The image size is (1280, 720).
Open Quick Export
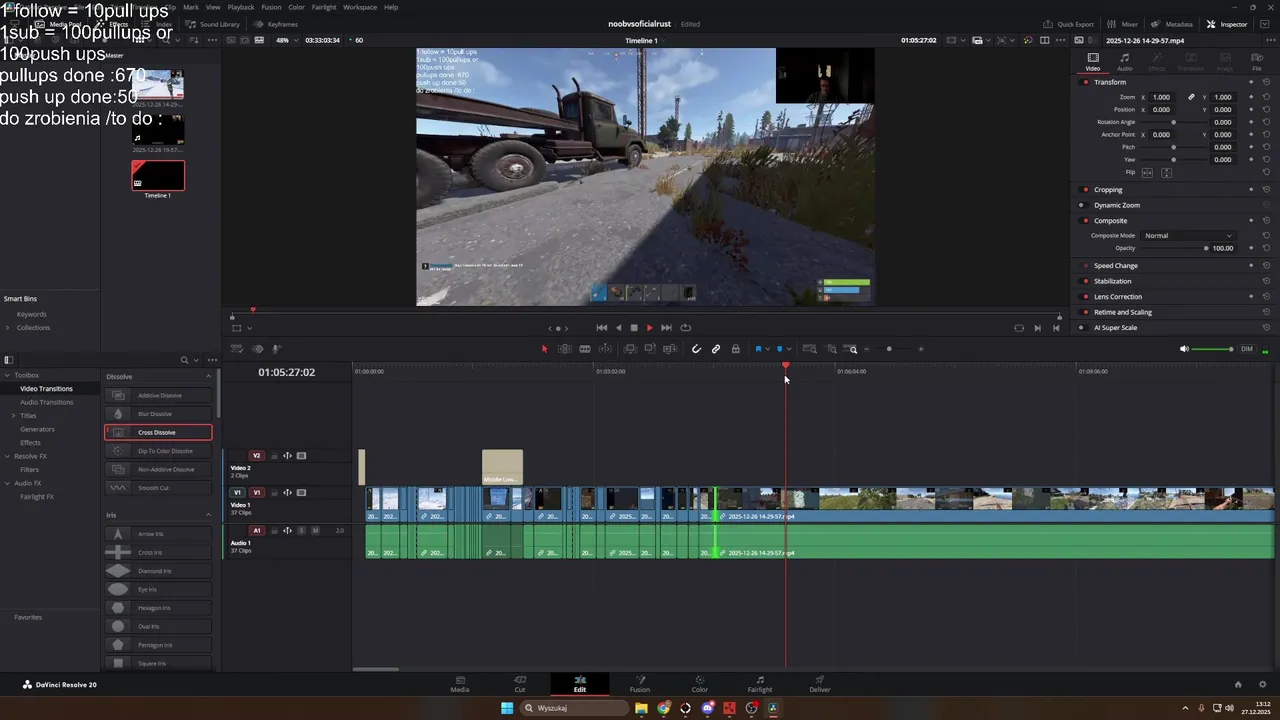[1068, 24]
